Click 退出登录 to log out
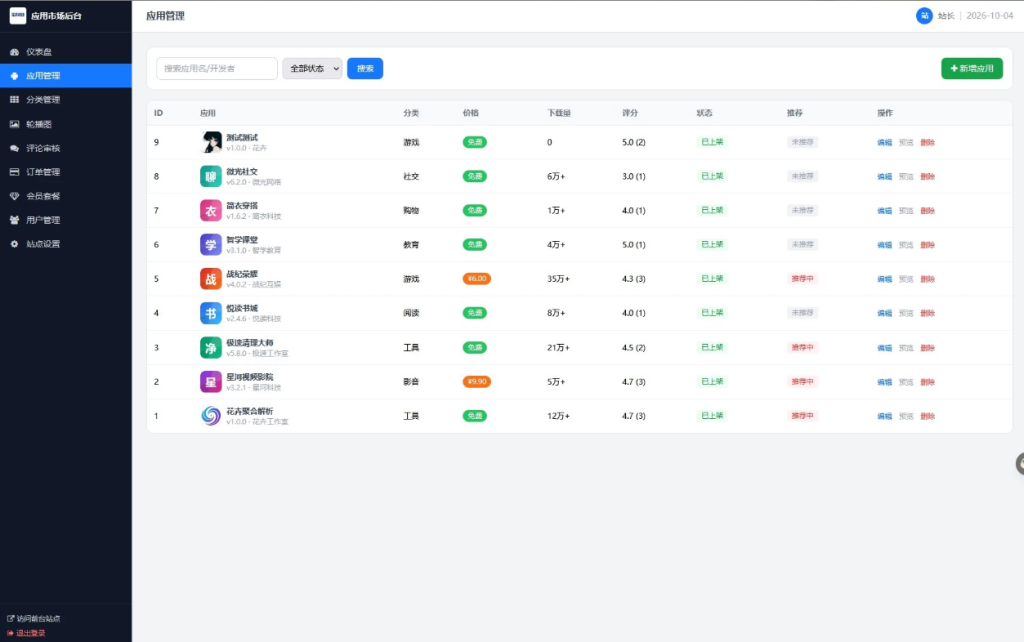The image size is (1024, 642). [x=26, y=633]
